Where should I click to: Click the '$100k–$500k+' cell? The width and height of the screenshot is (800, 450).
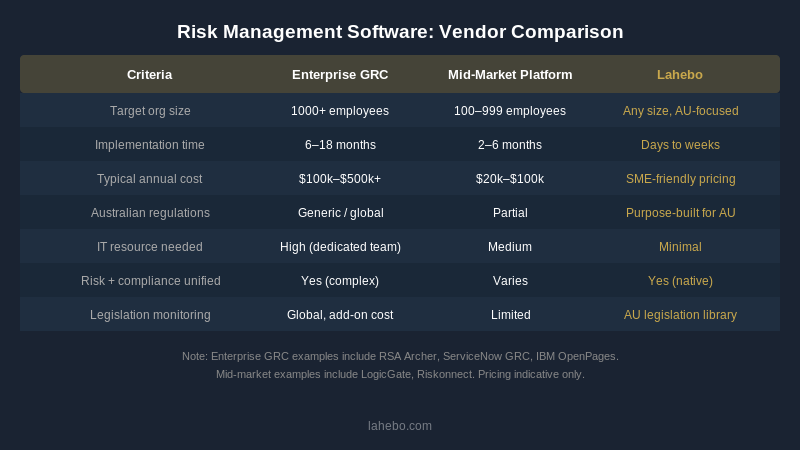[x=340, y=179]
